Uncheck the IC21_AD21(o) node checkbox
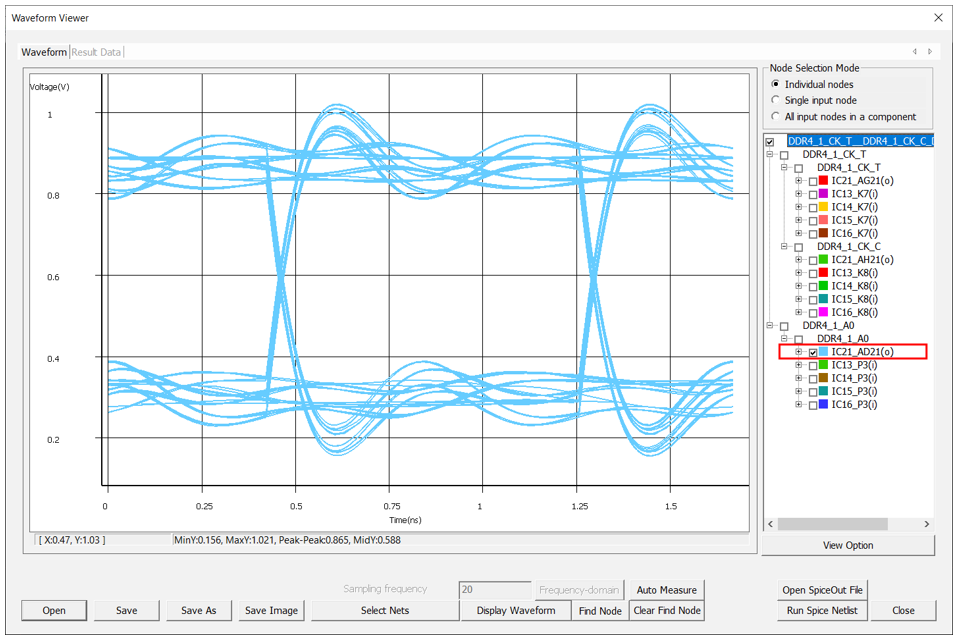 (812, 352)
